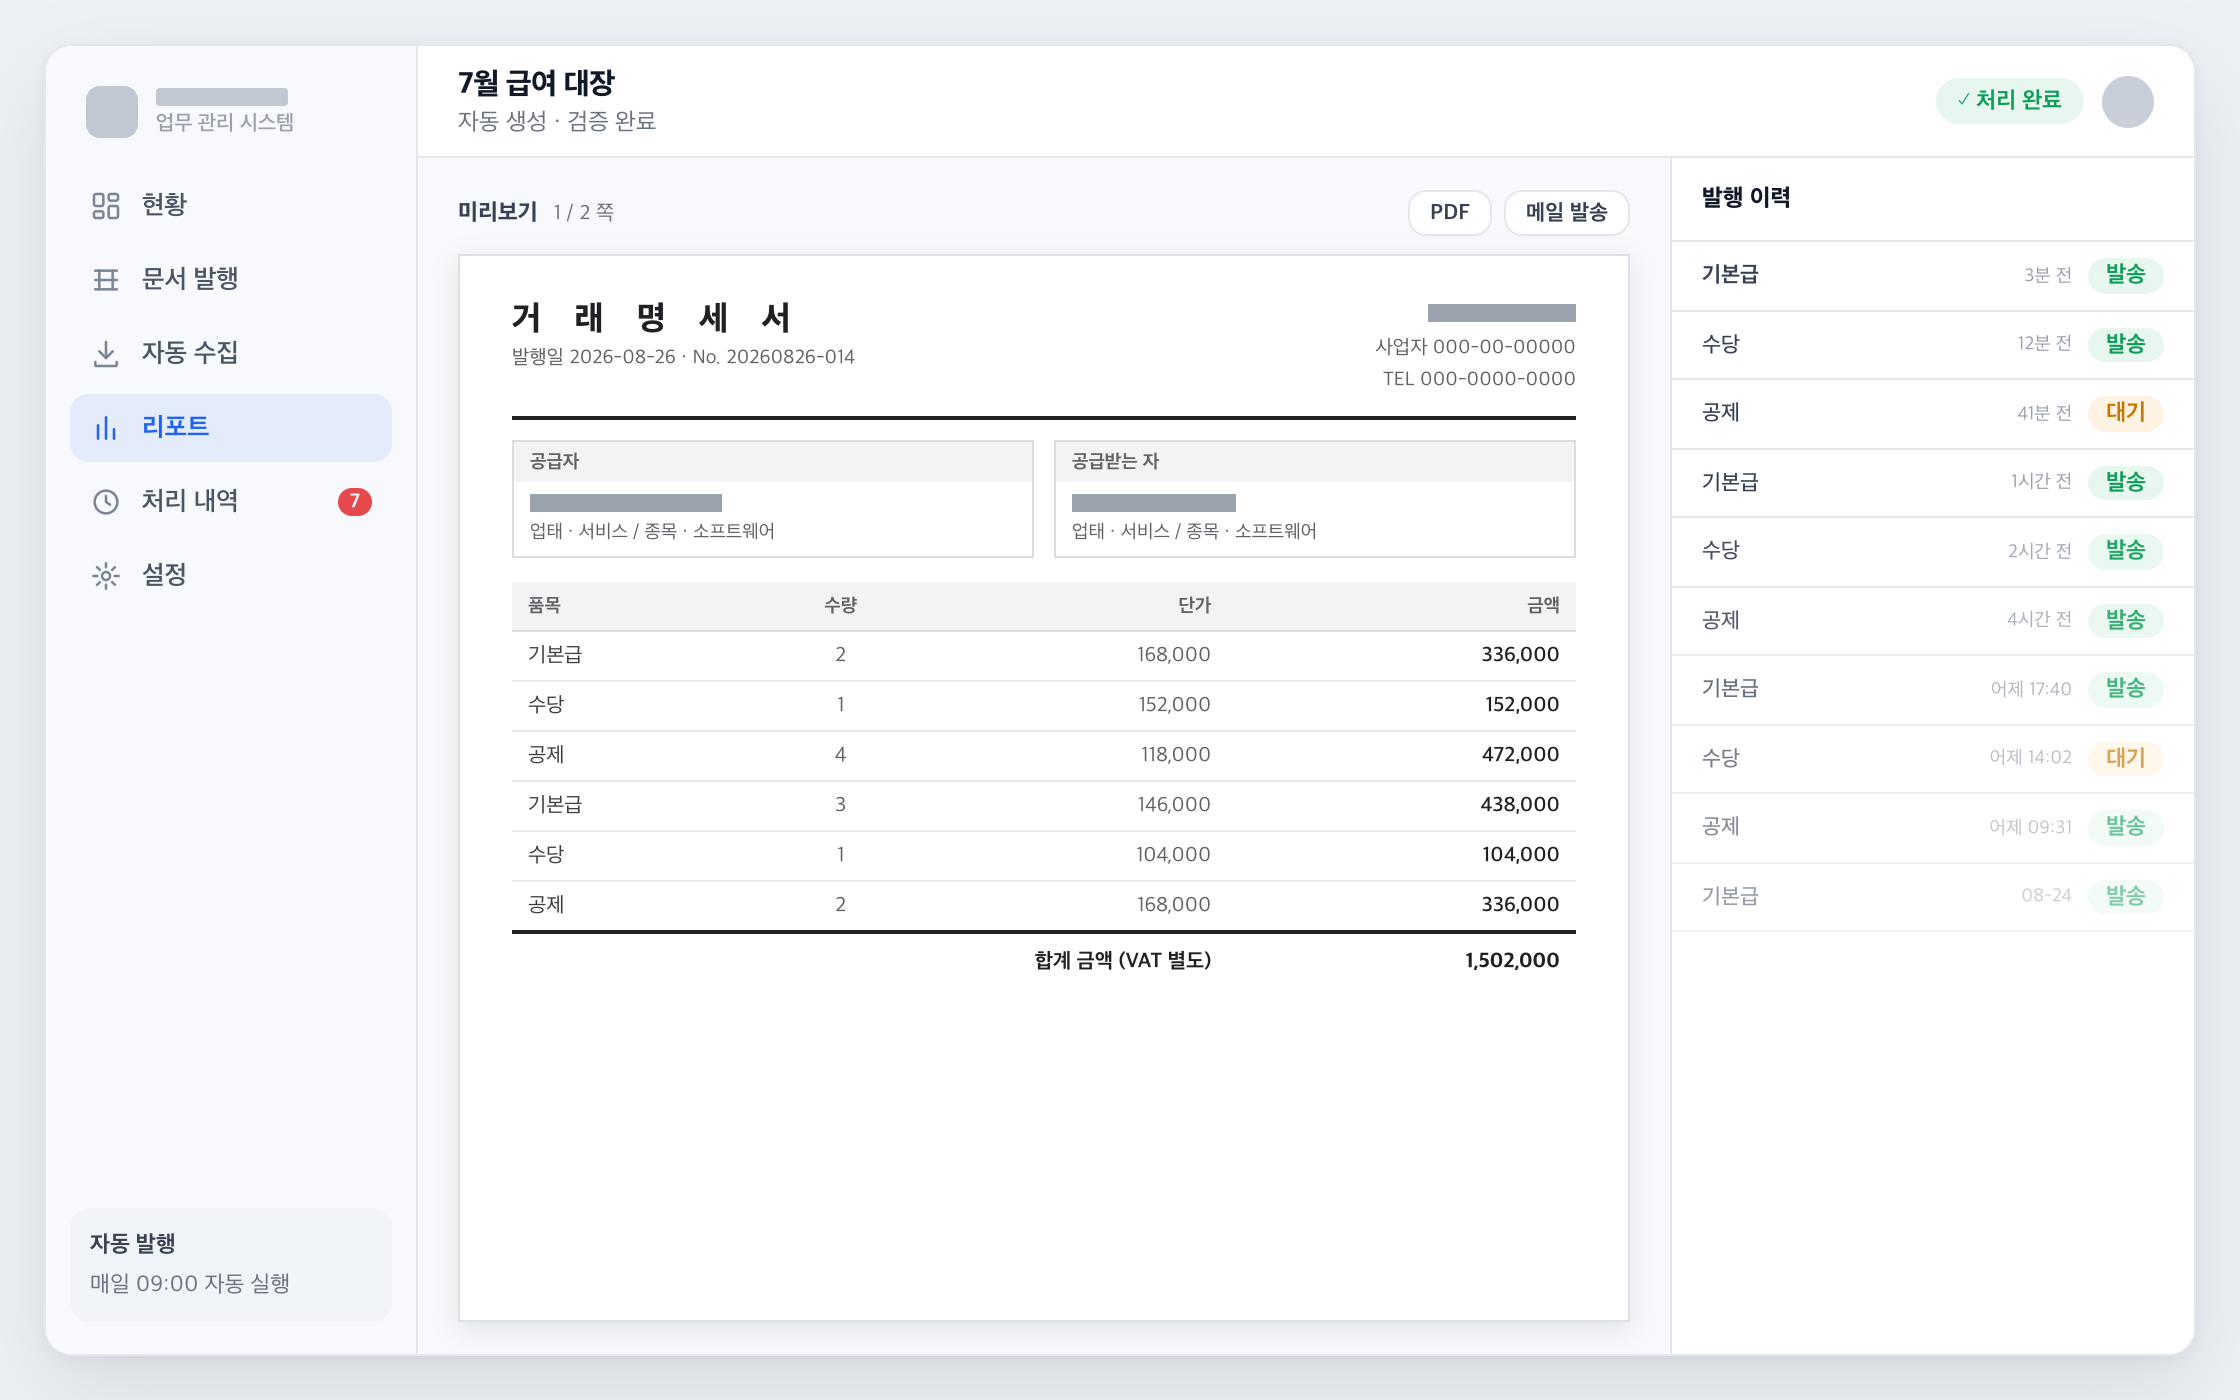Image resolution: width=2240 pixels, height=1400 pixels.
Task: Open 공제 history row from 41분 전
Action: [1933, 413]
